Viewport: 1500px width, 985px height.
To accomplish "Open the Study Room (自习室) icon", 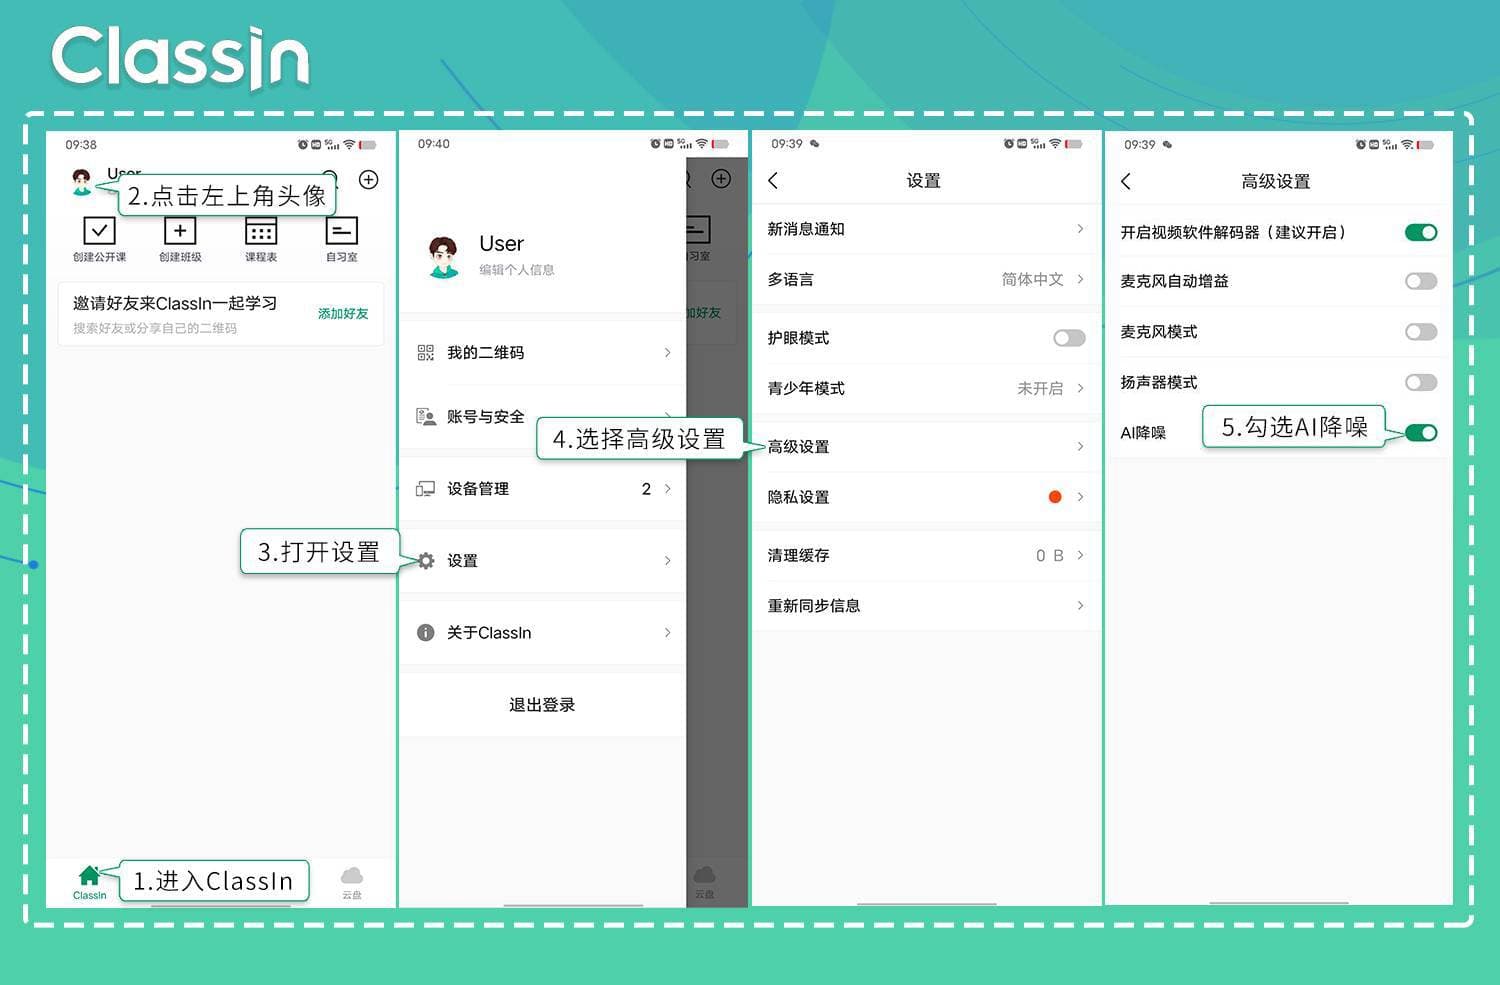I will tap(341, 231).
